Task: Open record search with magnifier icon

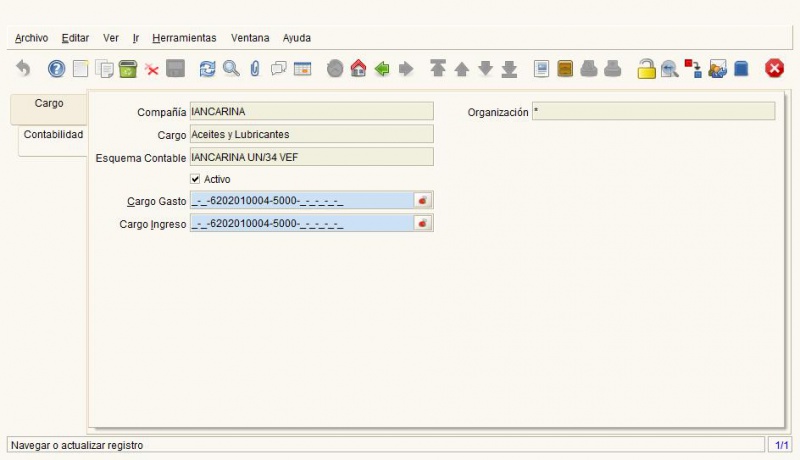Action: coord(231,69)
